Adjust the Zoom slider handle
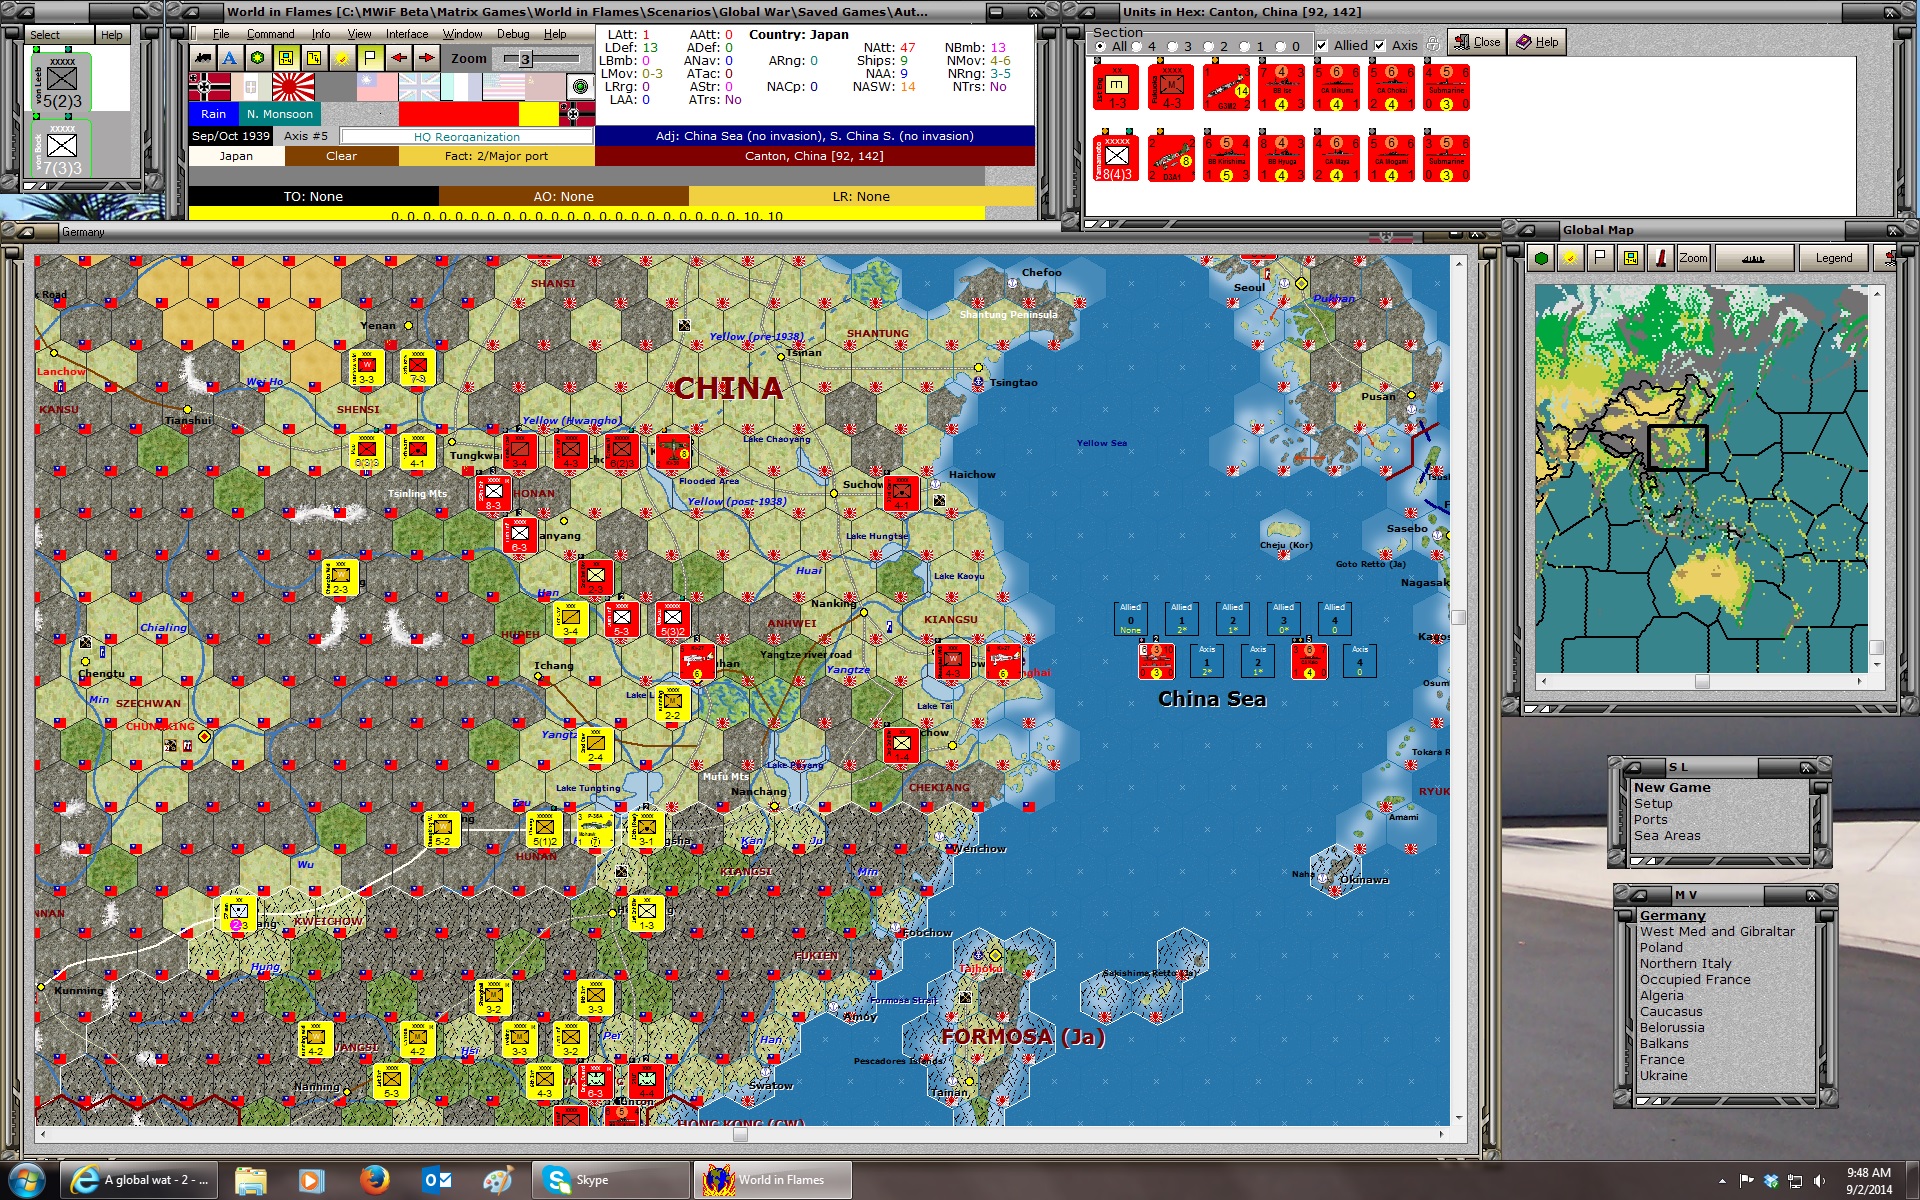The image size is (1920, 1200). click(525, 59)
